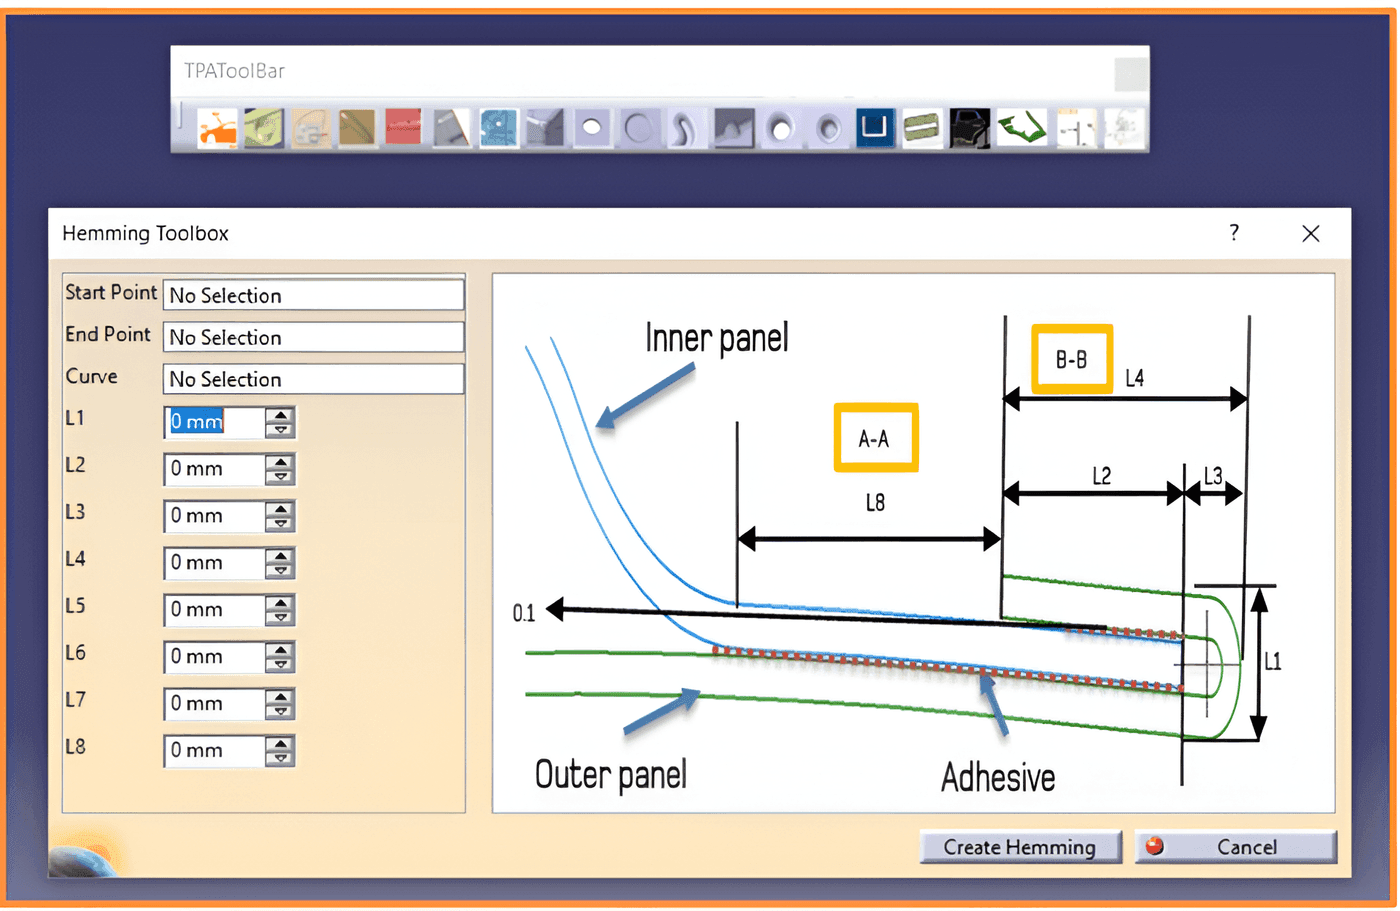Select the oval flanged hole icon
The image size is (1400, 911).
pyautogui.click(x=827, y=128)
